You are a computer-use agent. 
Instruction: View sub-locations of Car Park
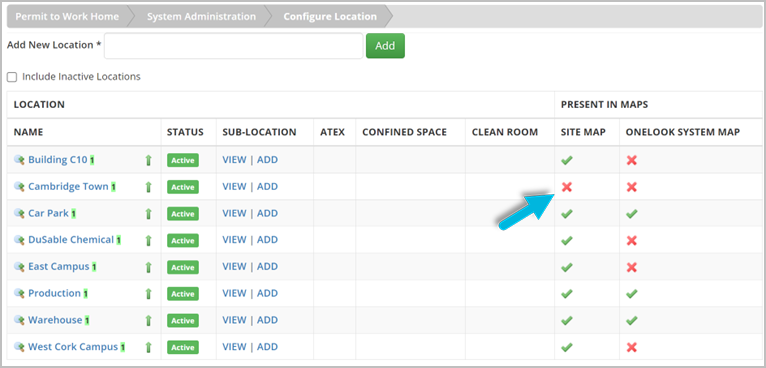[234, 214]
